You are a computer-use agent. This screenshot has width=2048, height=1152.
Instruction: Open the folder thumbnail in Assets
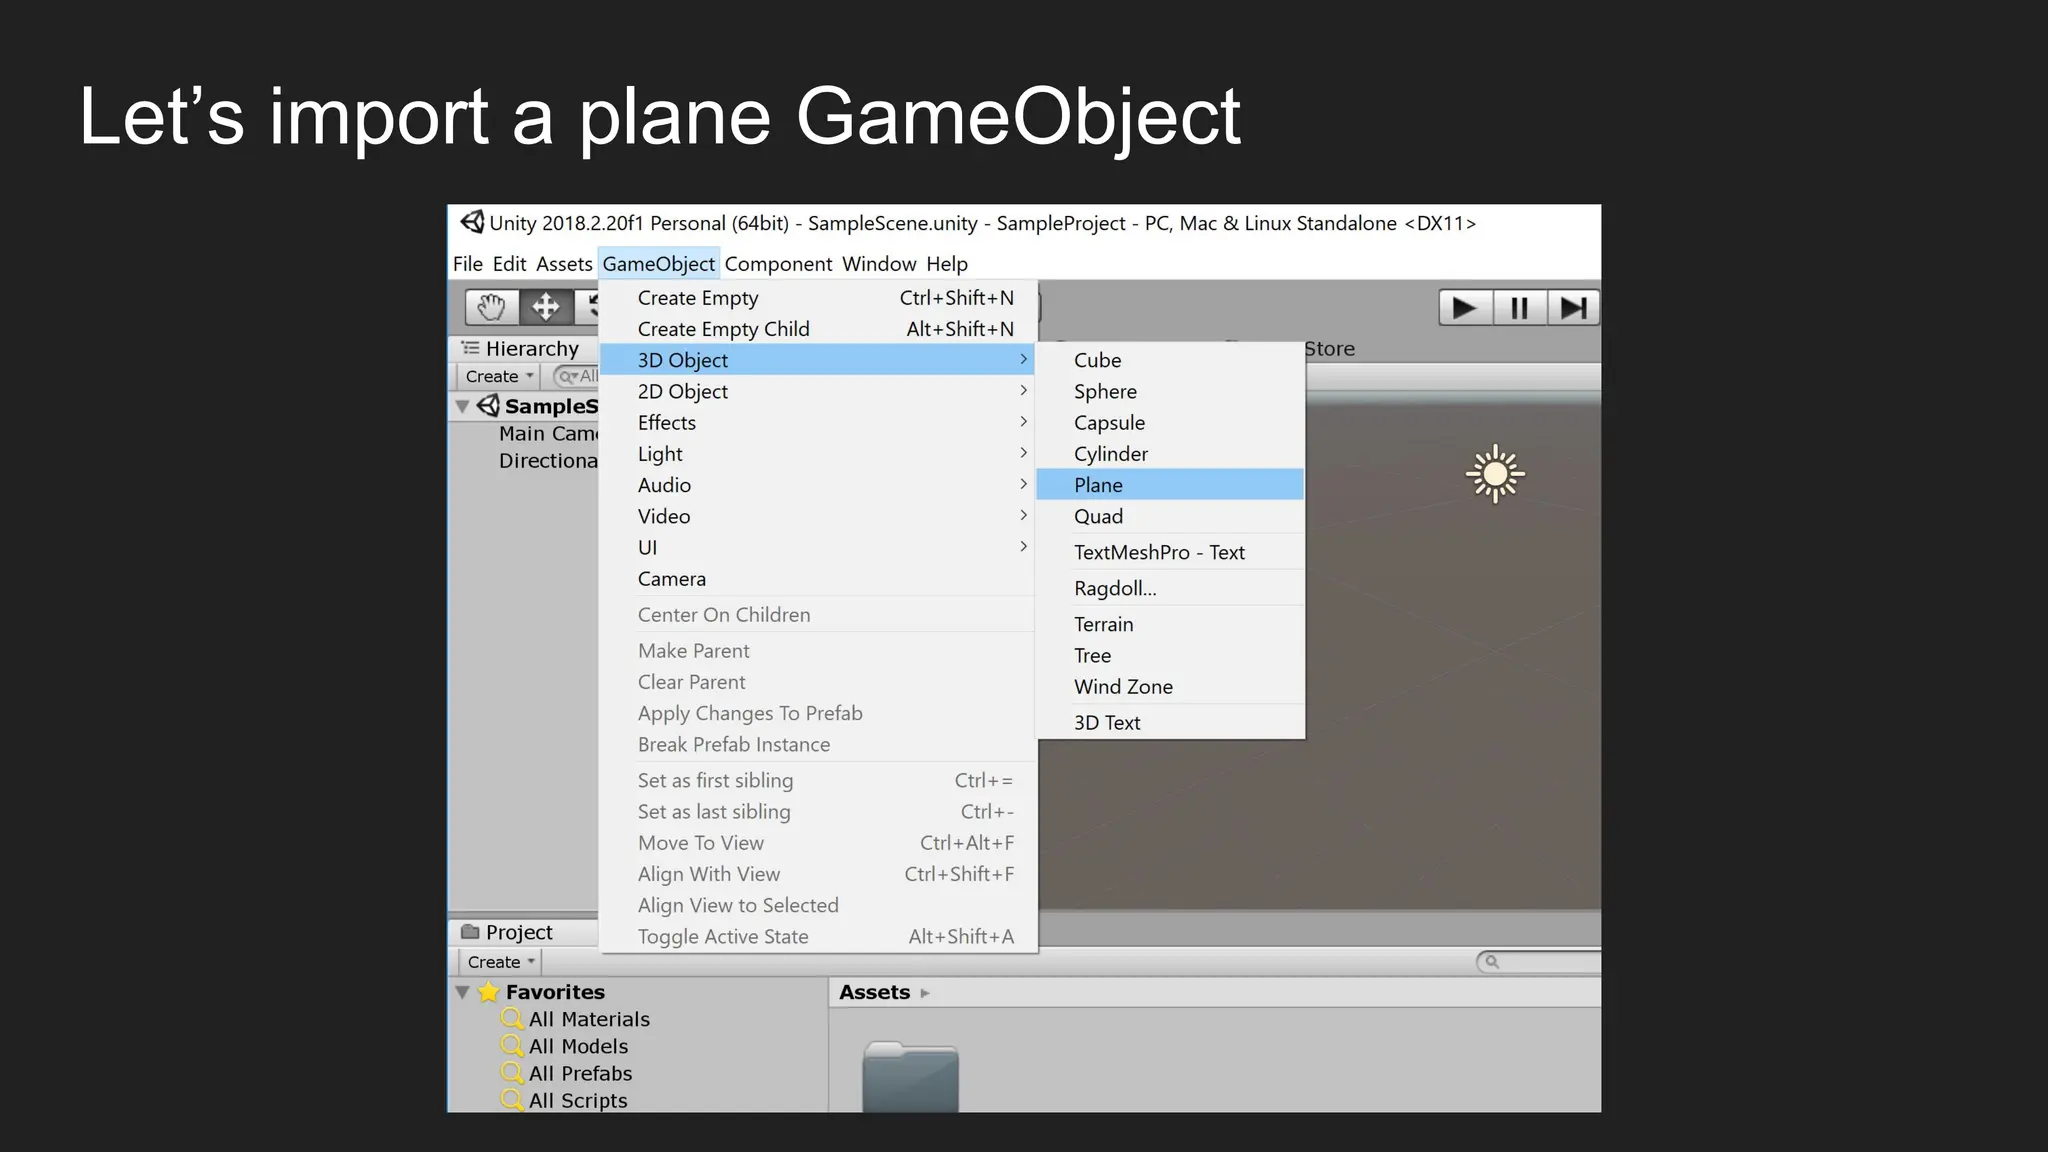910,1077
